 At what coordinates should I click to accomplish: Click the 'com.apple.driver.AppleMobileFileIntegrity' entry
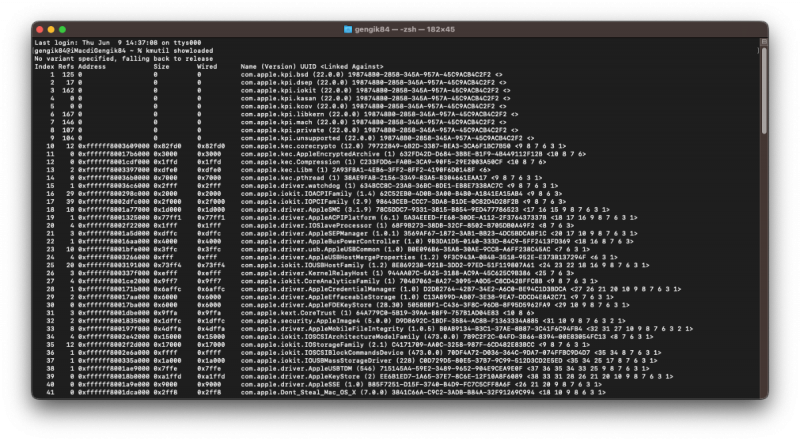click(x=322, y=329)
